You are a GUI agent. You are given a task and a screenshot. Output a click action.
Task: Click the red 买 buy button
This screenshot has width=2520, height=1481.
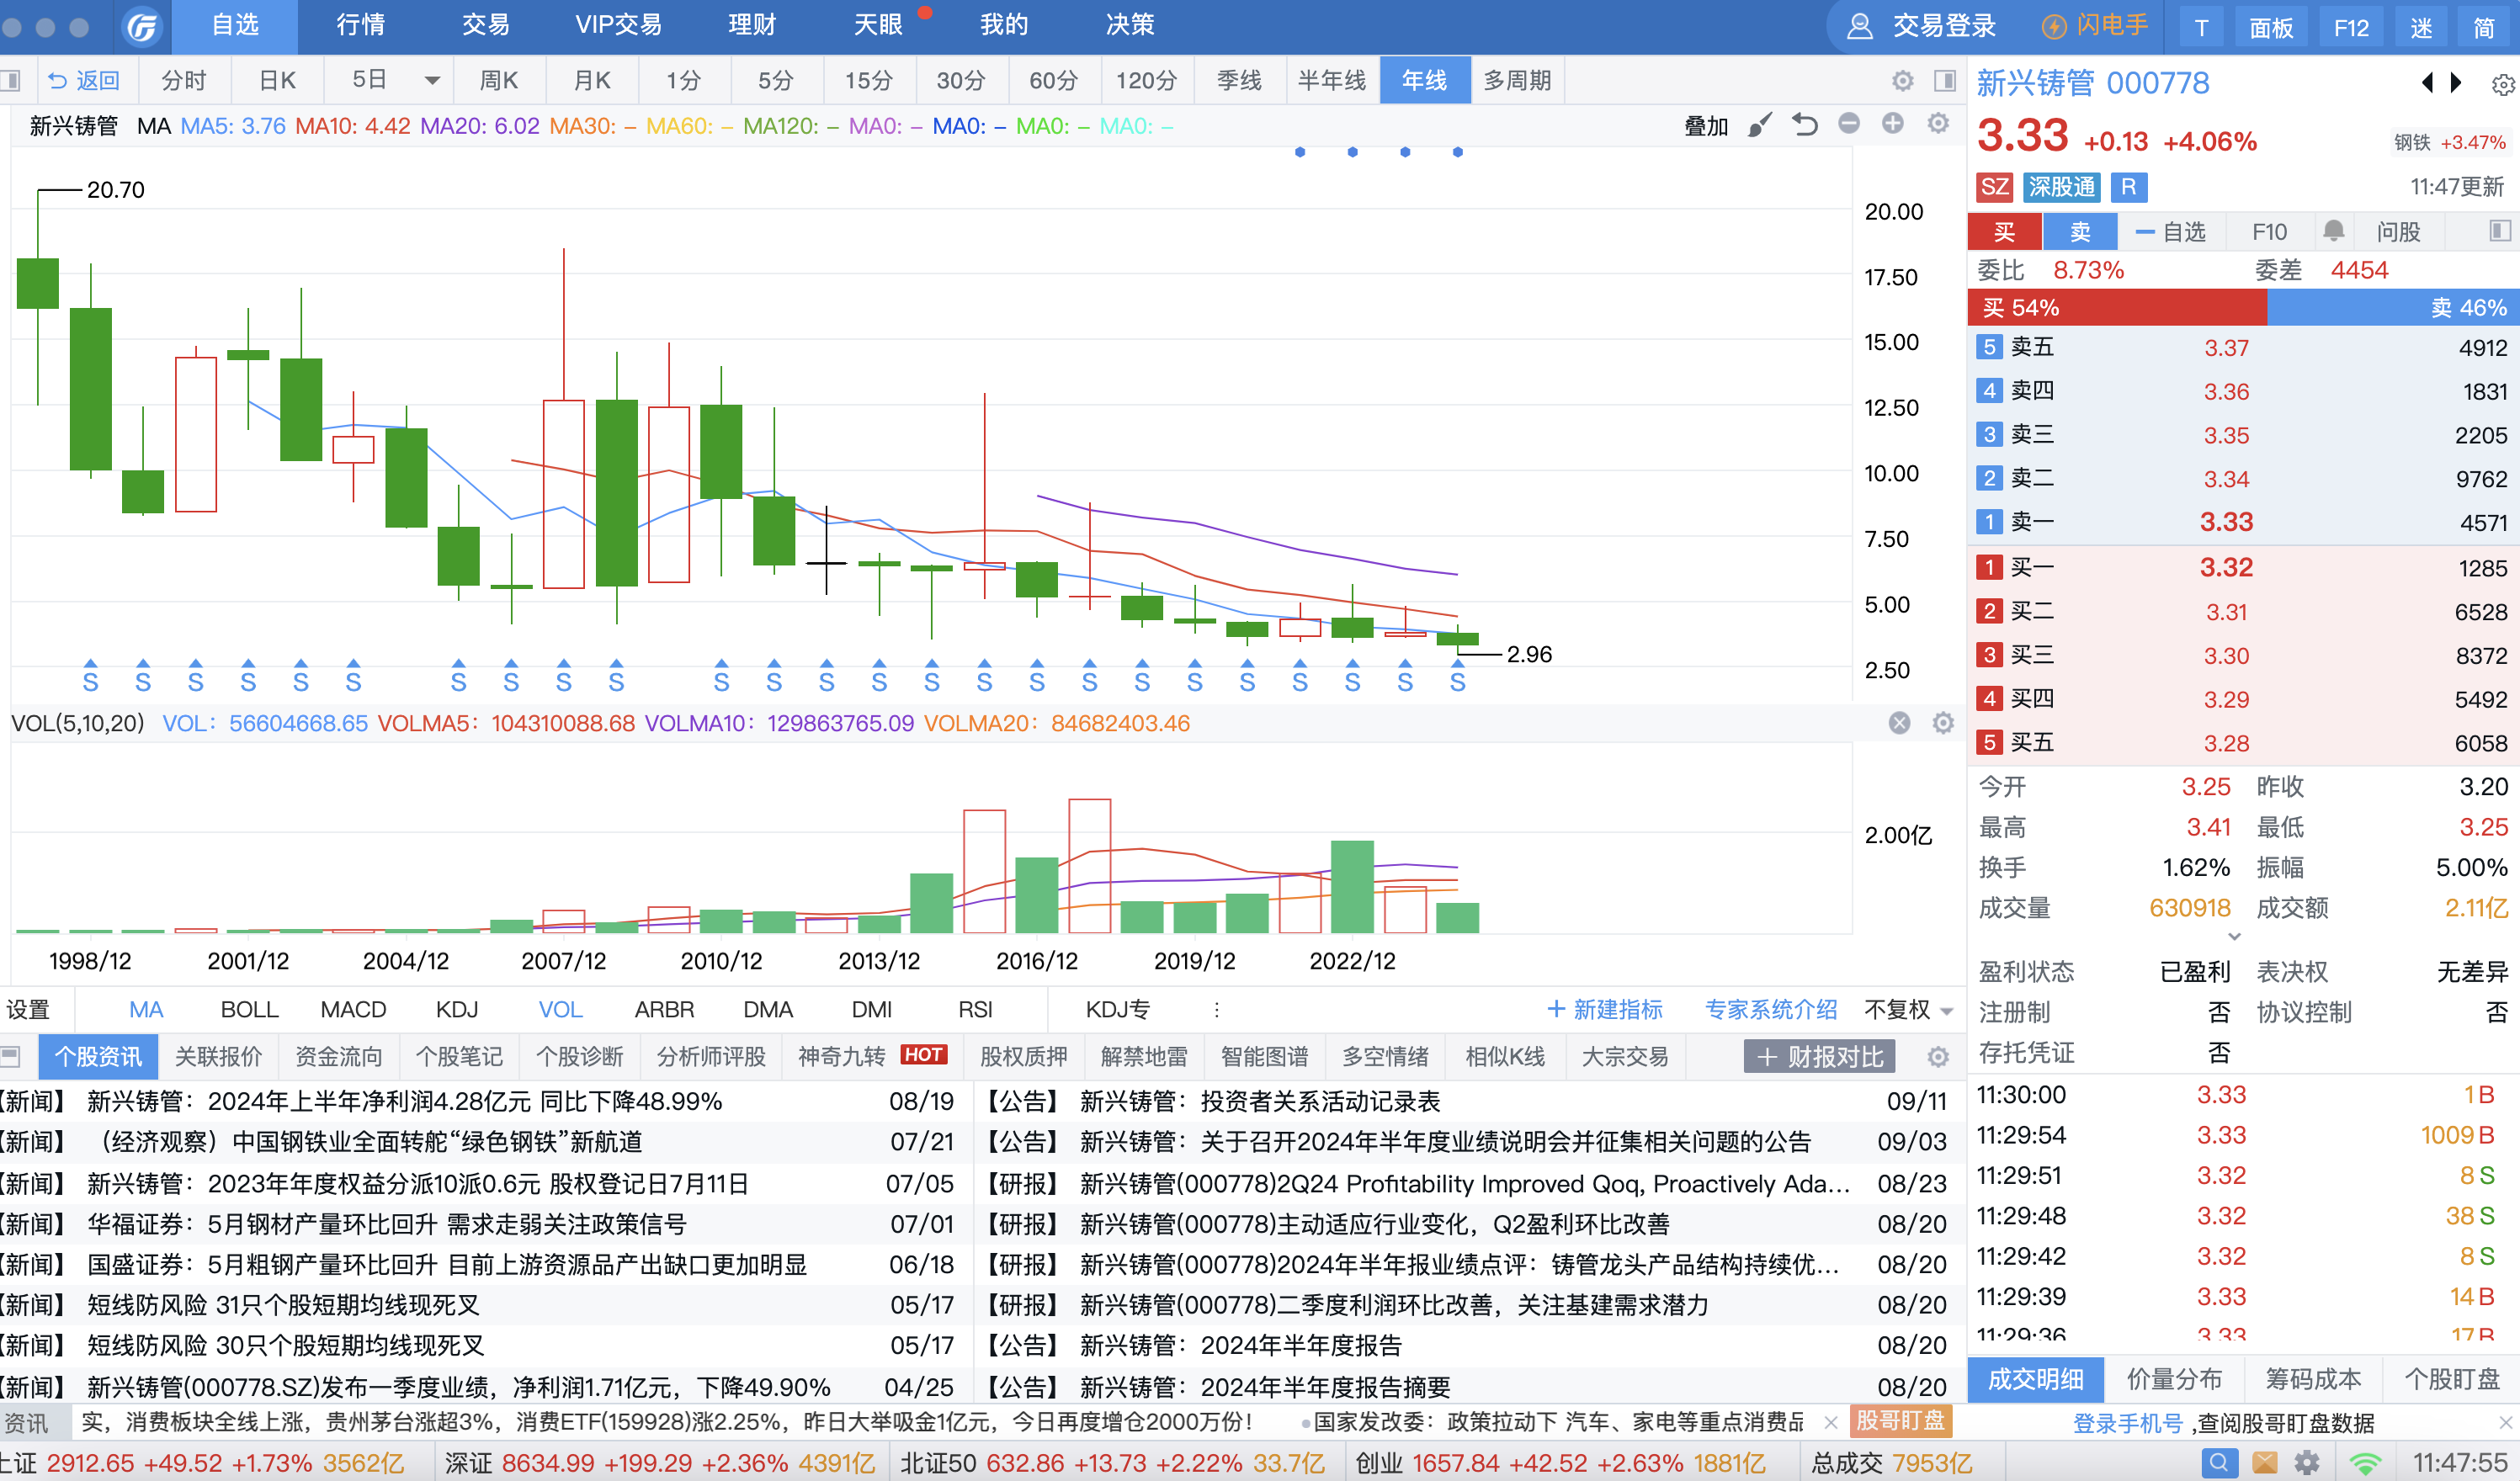click(x=2004, y=232)
